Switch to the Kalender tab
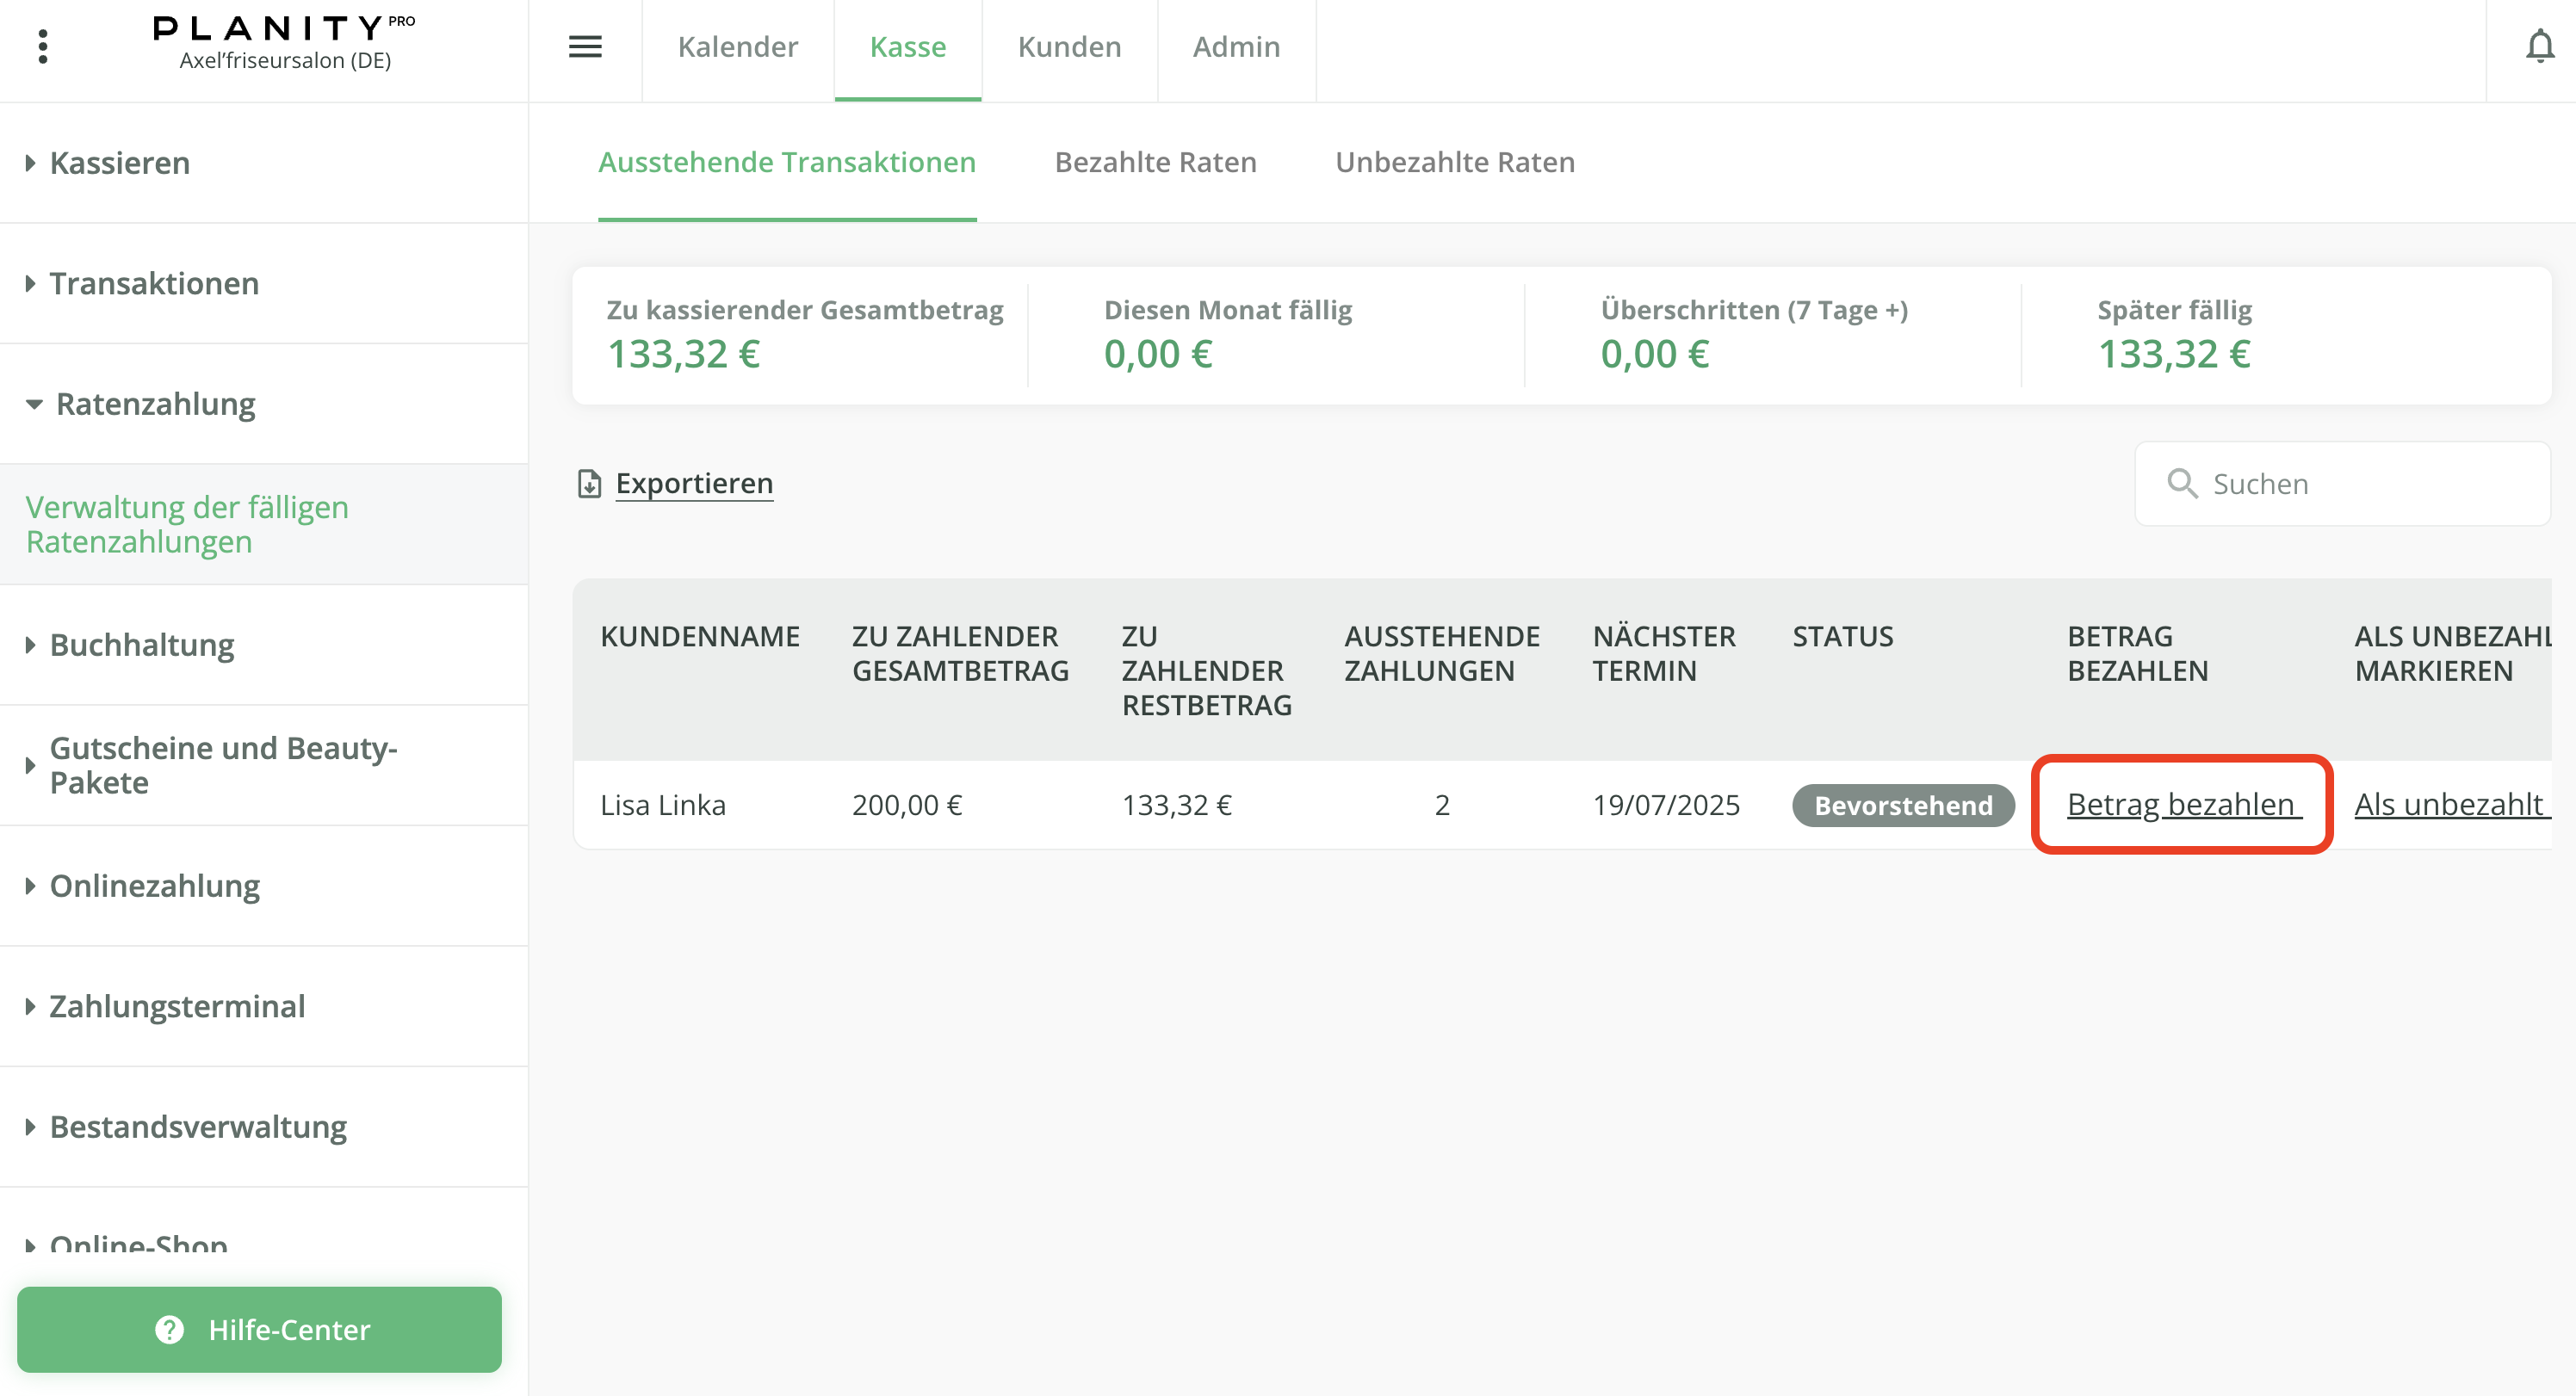2576x1396 pixels. click(737, 46)
